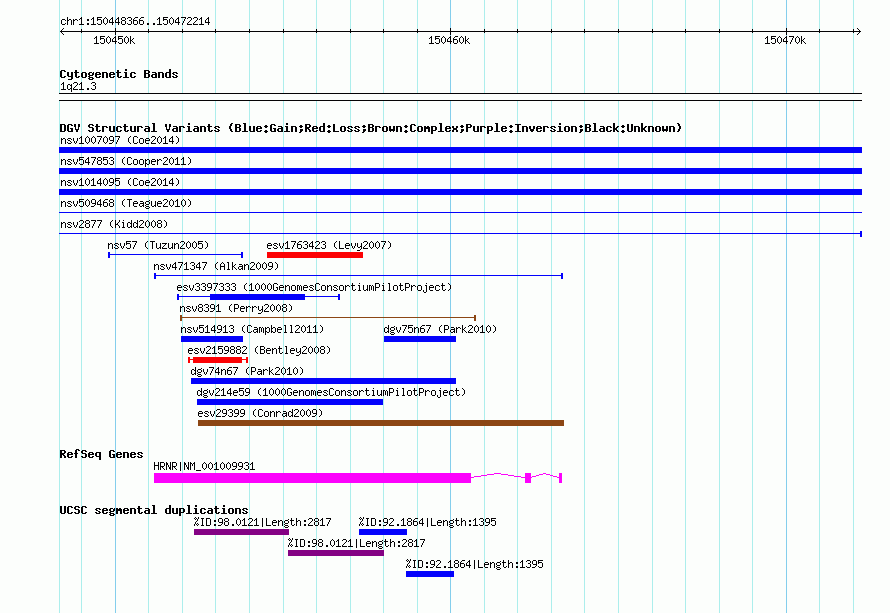
Task: Select the 150460k ruler tick label
Action: coord(449,40)
